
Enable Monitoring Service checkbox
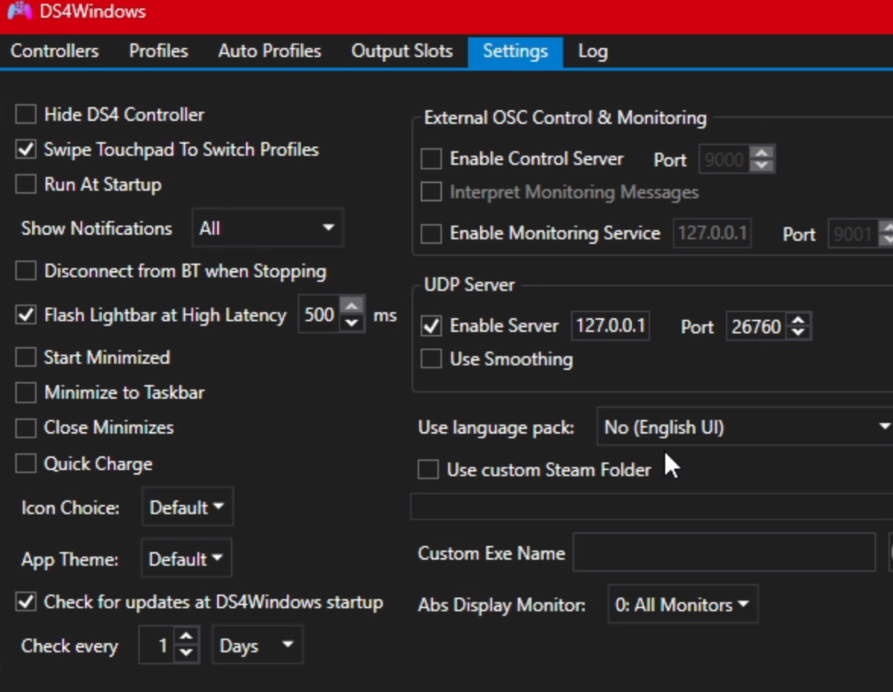click(431, 233)
